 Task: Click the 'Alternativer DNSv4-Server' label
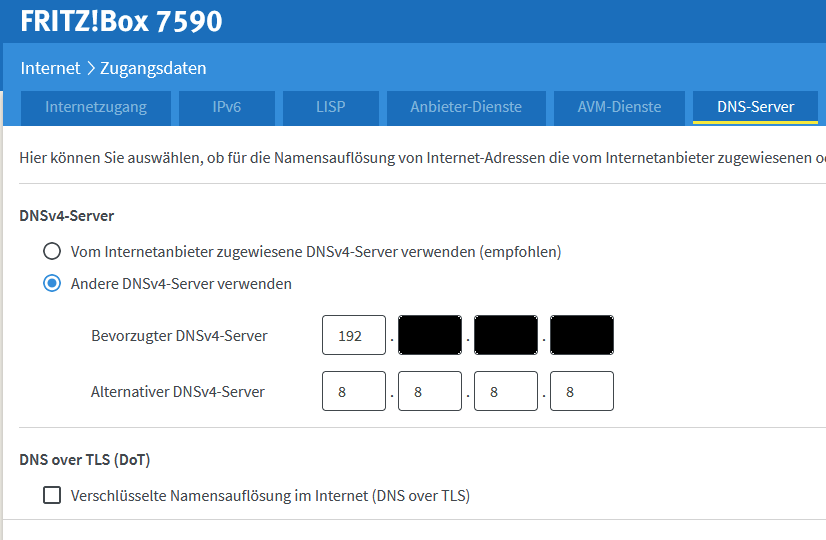(178, 391)
